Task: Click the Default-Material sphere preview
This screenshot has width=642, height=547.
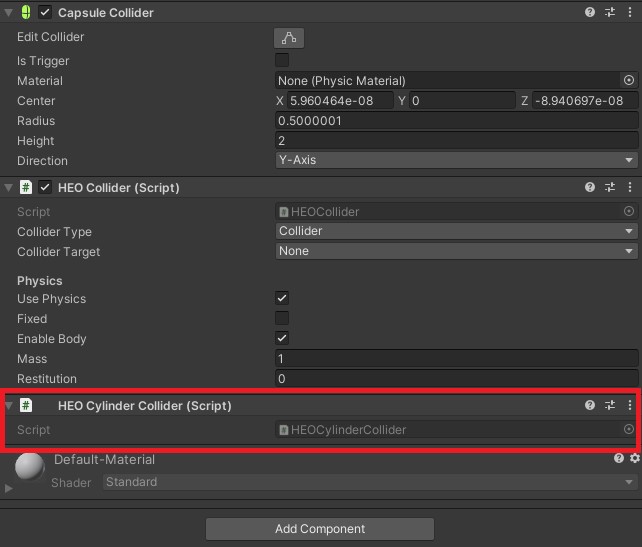Action: point(30,467)
